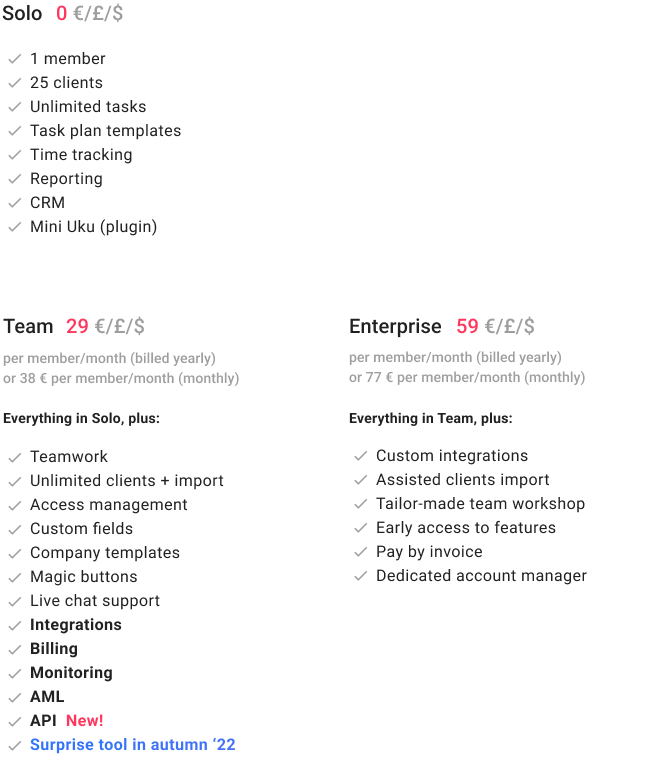The width and height of the screenshot is (663, 762).
Task: Click the red New! badge
Action: click(85, 721)
